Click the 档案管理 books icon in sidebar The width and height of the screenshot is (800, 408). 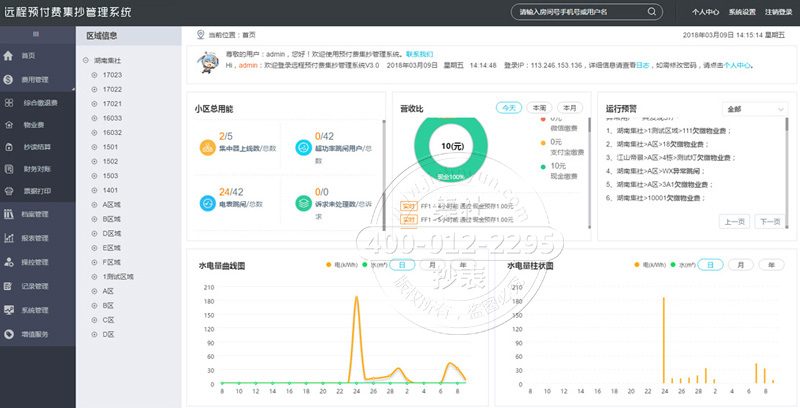9,214
